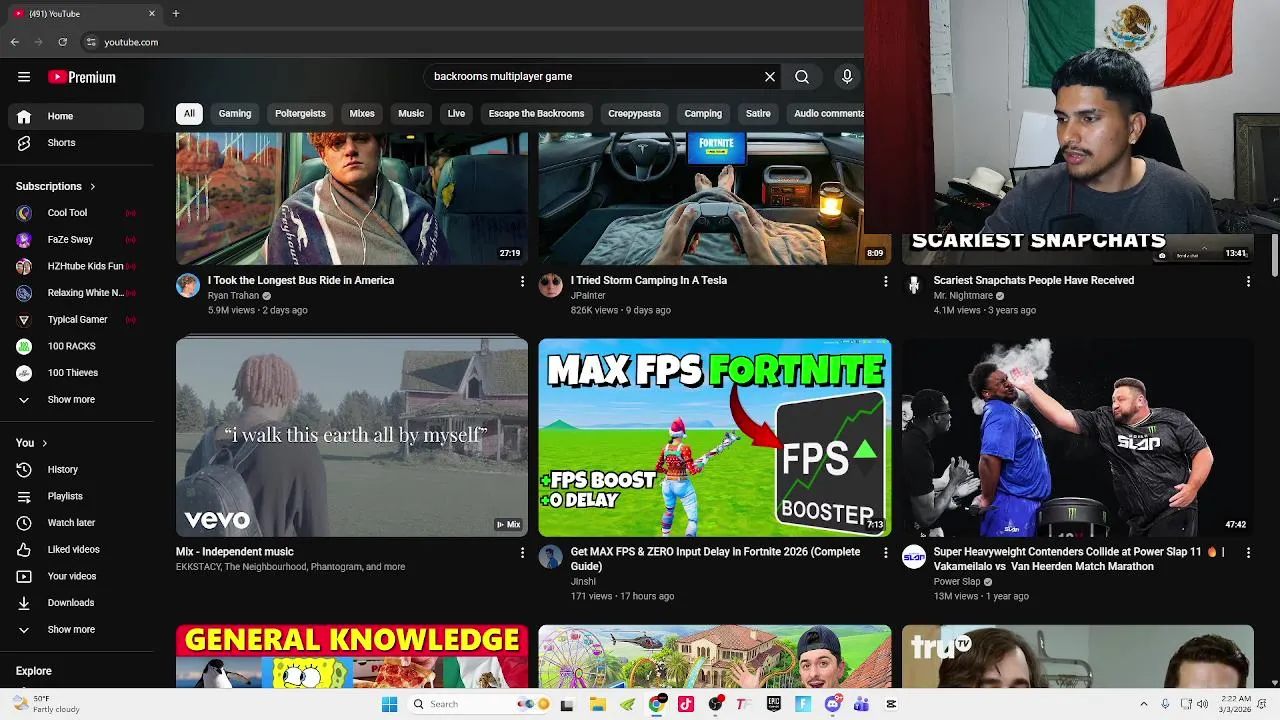
Task: Open JInshI channel avatar
Action: click(551, 557)
